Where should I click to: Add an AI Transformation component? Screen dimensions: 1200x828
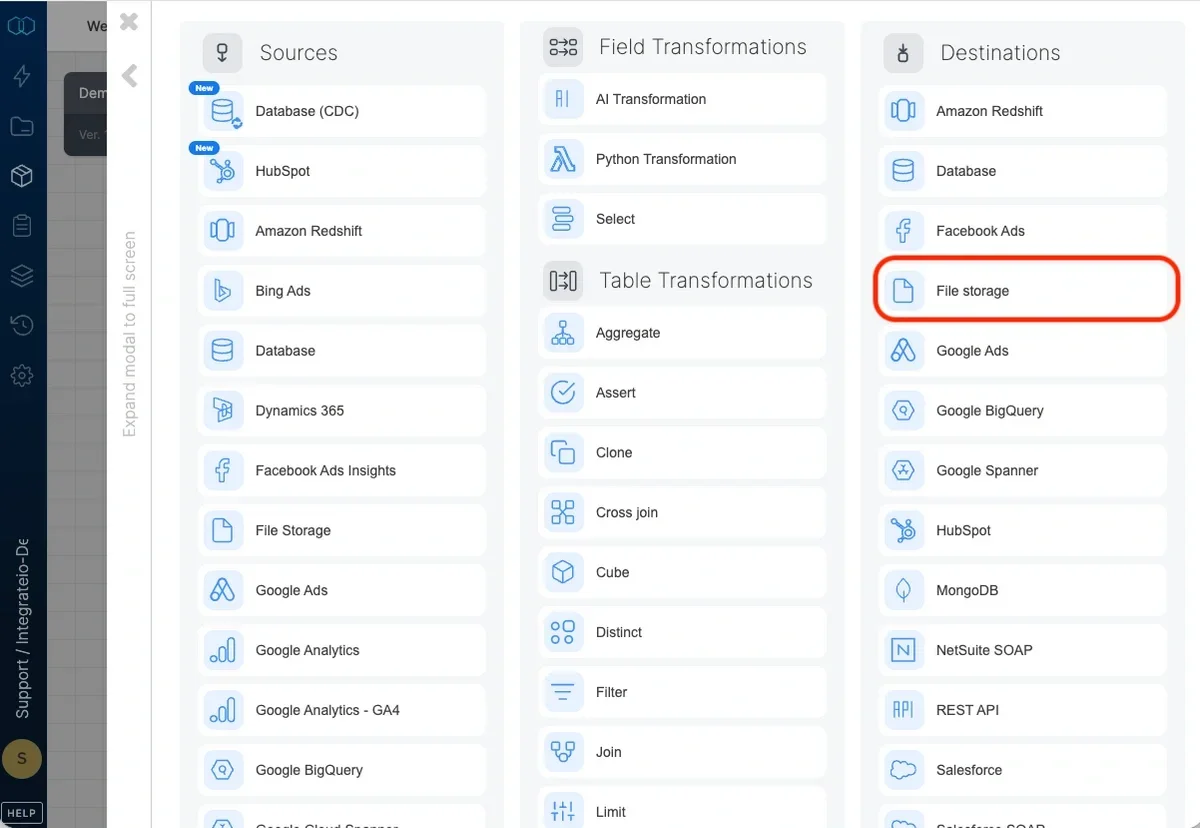(683, 99)
